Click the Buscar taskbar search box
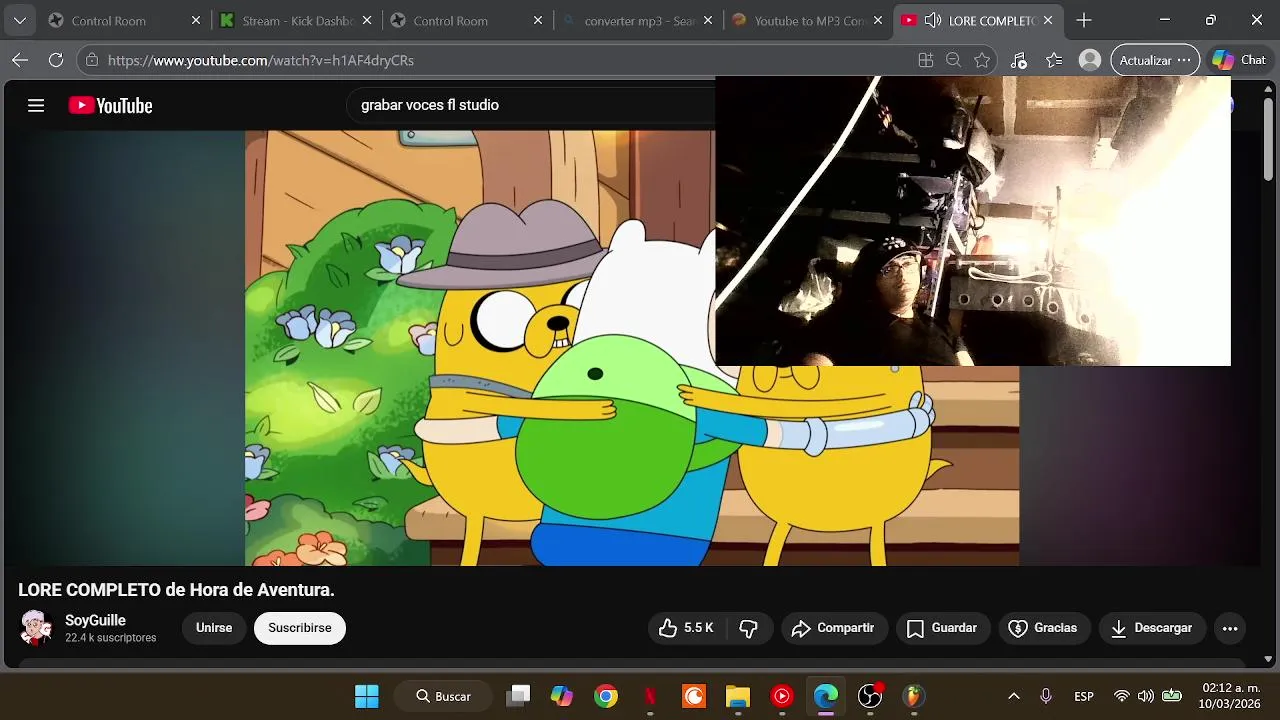 (x=444, y=696)
